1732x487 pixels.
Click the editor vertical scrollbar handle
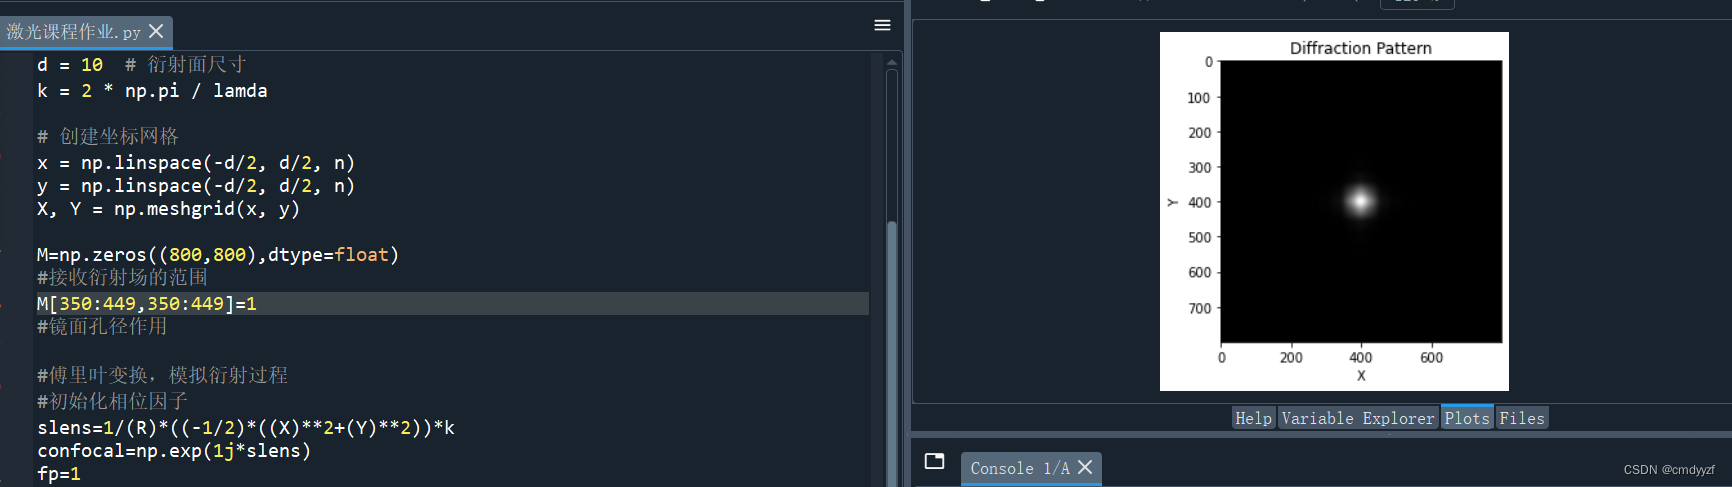[x=892, y=350]
